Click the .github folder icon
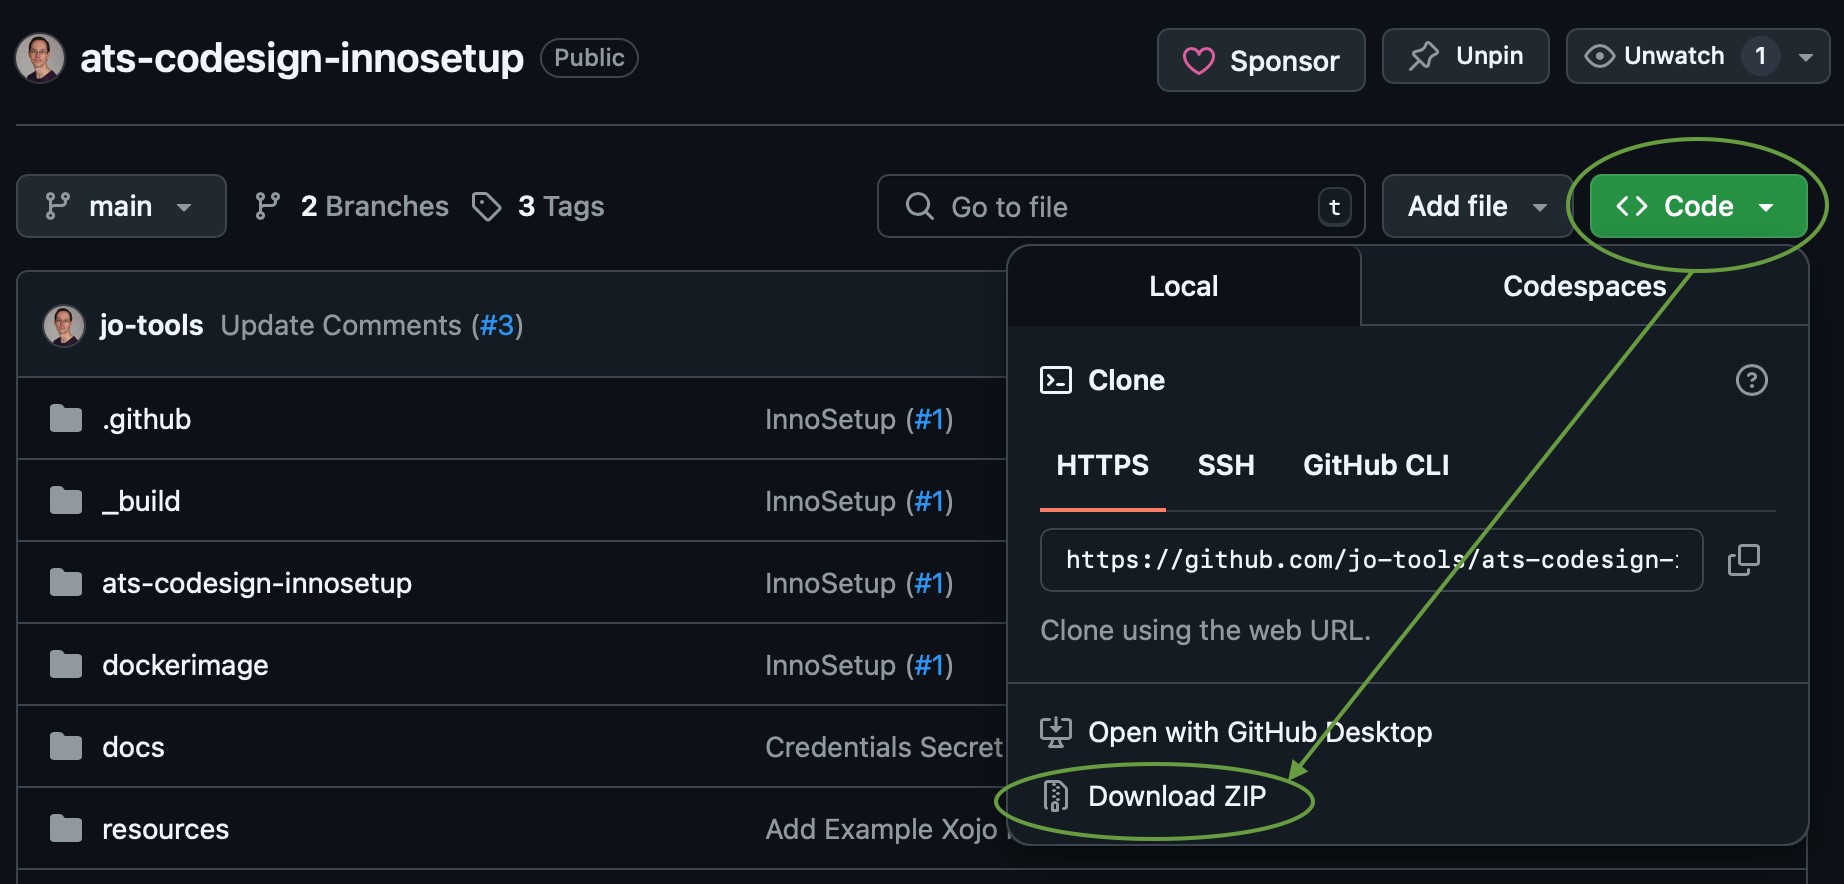1844x884 pixels. pos(66,419)
